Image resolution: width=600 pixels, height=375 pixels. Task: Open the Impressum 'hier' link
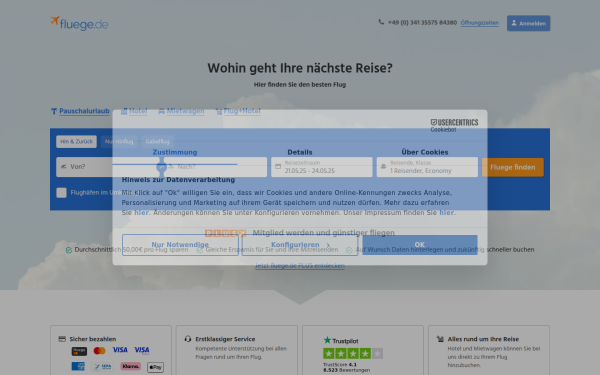coord(446,213)
